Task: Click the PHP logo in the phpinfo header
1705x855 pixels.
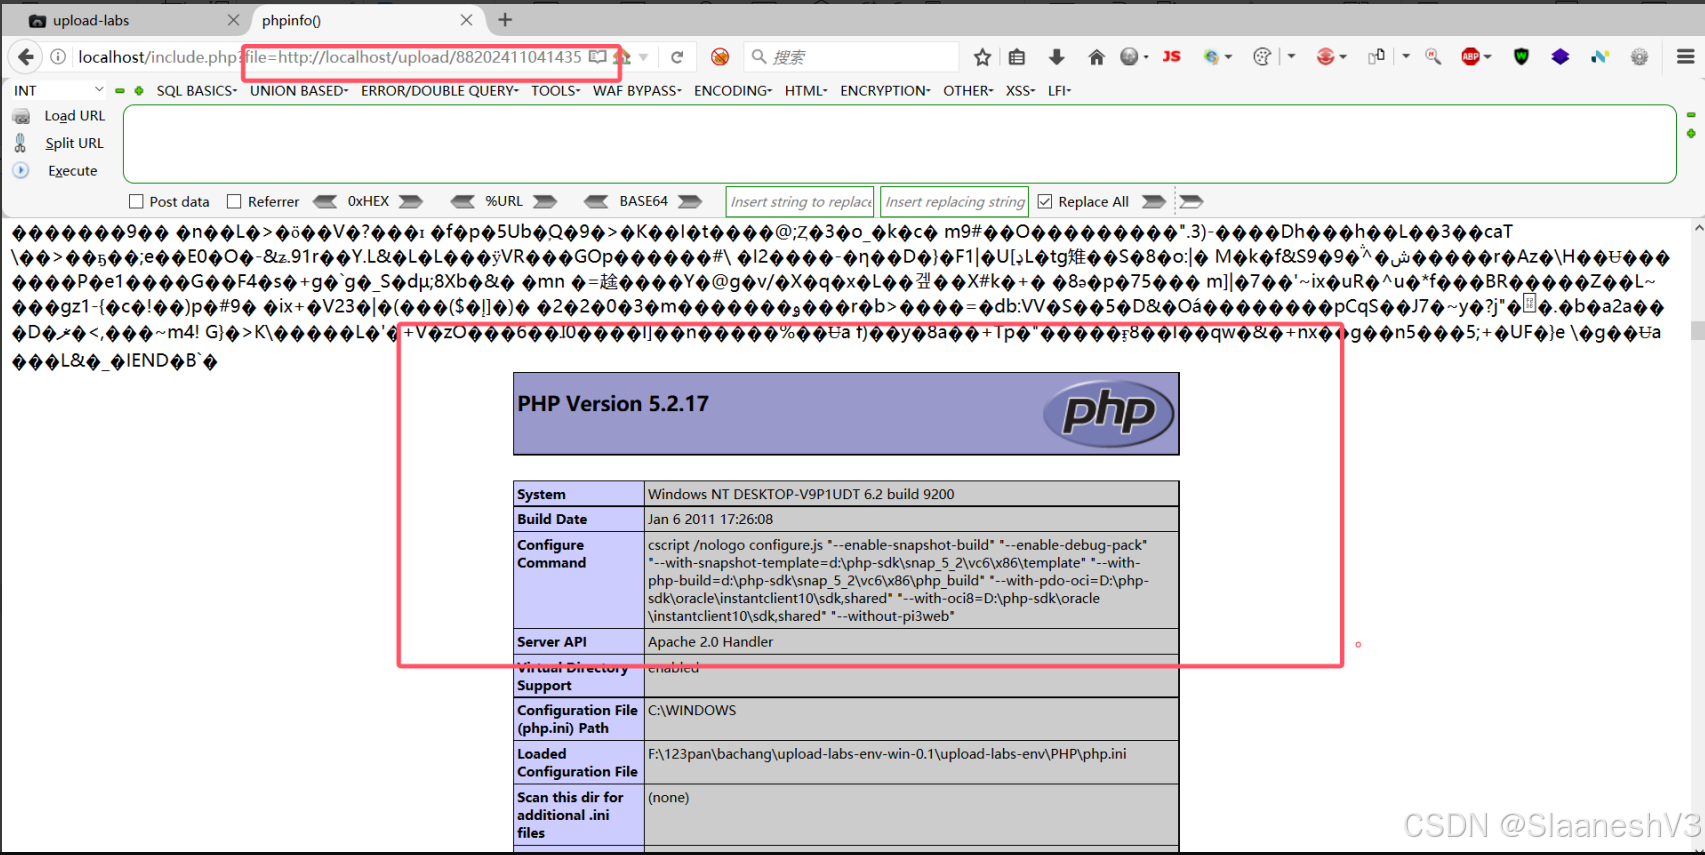Action: pyautogui.click(x=1108, y=413)
